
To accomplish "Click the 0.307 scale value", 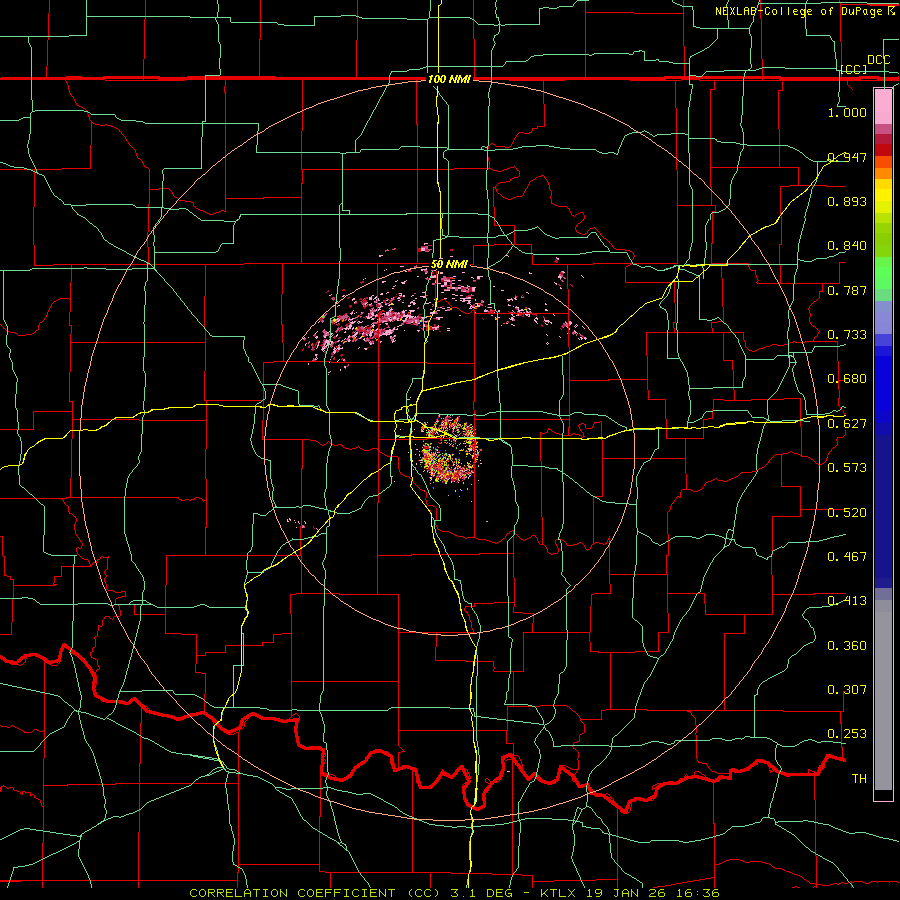I will coord(847,690).
